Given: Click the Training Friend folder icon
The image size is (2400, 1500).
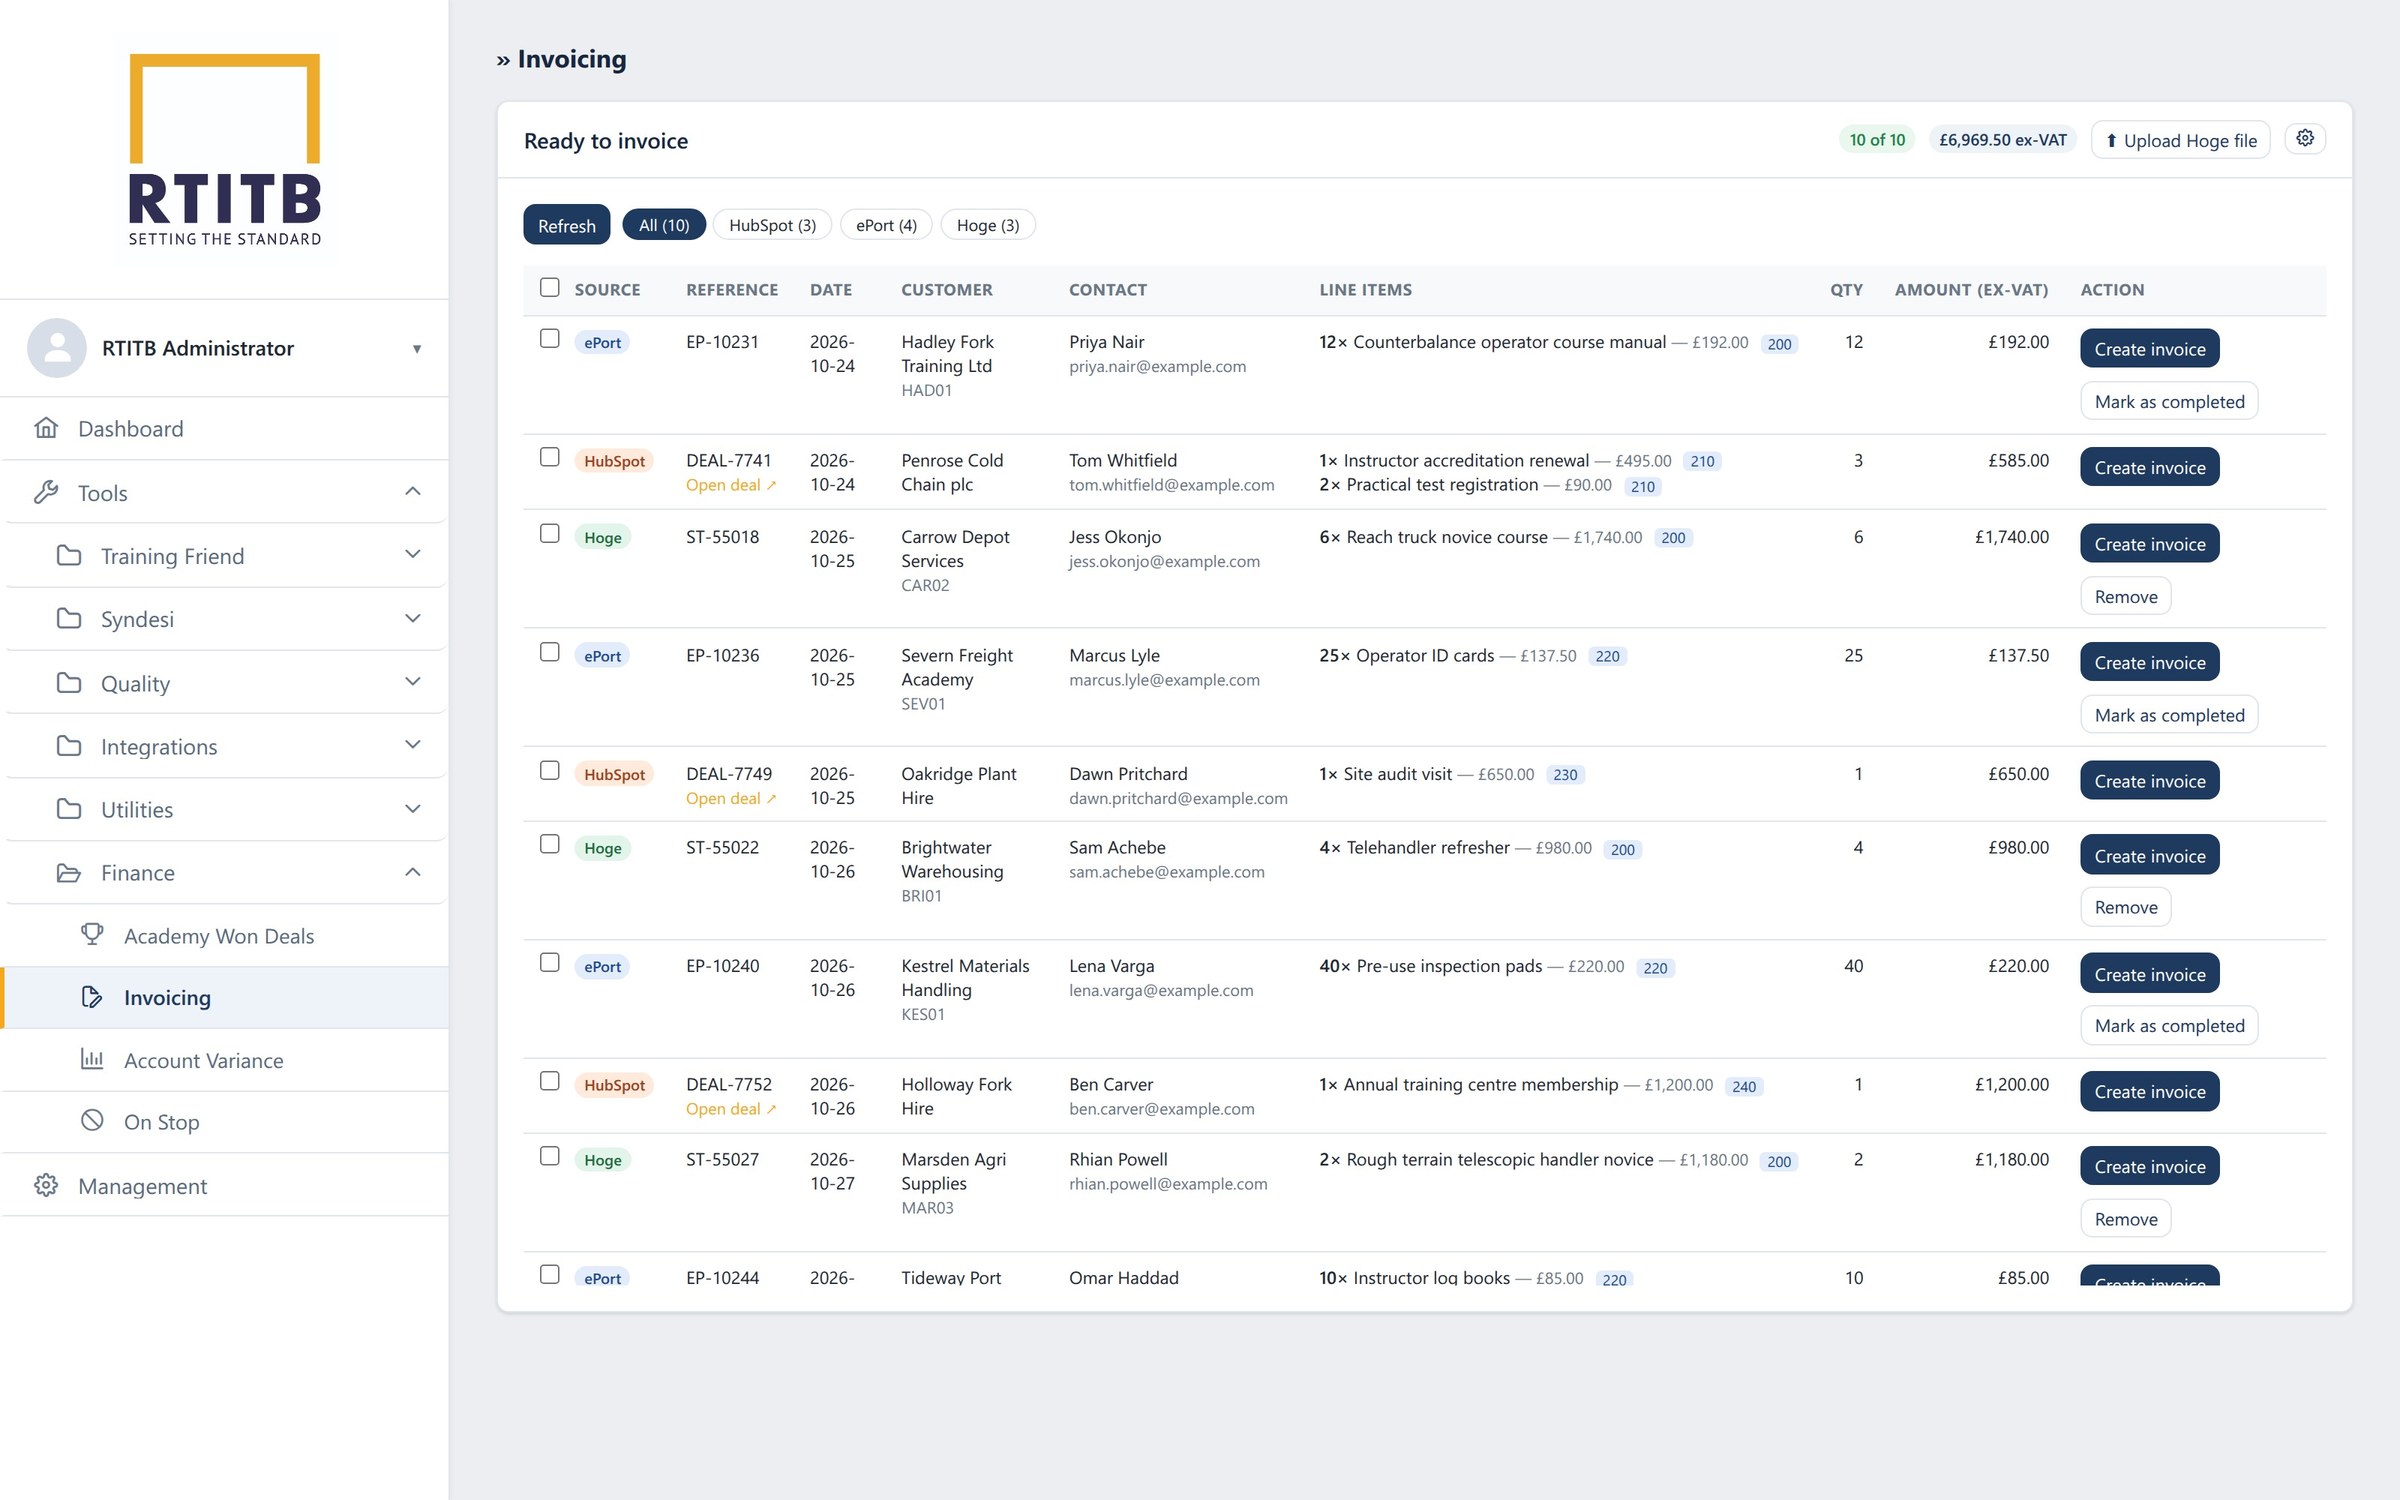Looking at the screenshot, I should (69, 555).
